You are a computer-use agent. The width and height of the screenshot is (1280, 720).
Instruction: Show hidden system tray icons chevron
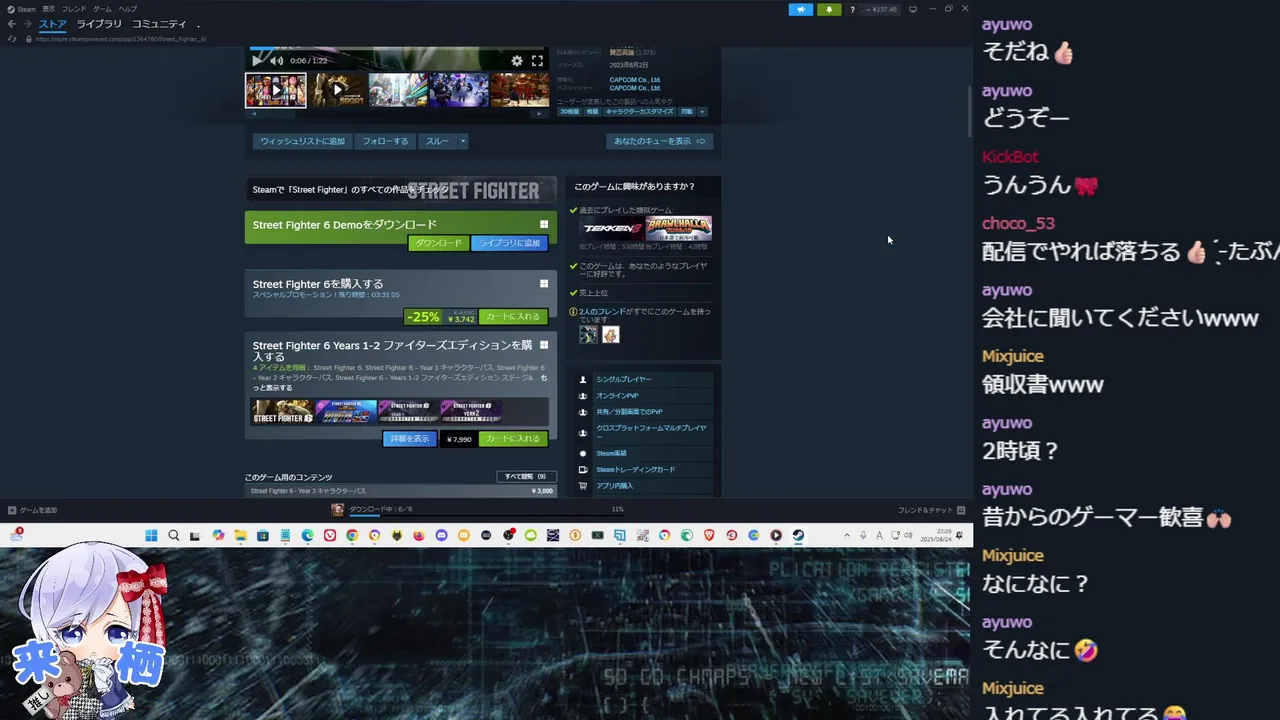pos(847,536)
